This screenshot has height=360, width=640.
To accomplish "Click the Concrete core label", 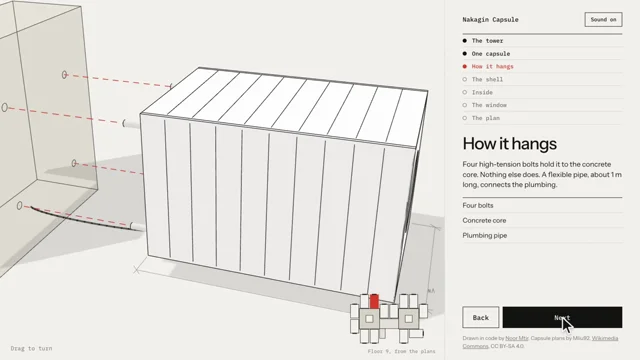I will click(x=484, y=220).
